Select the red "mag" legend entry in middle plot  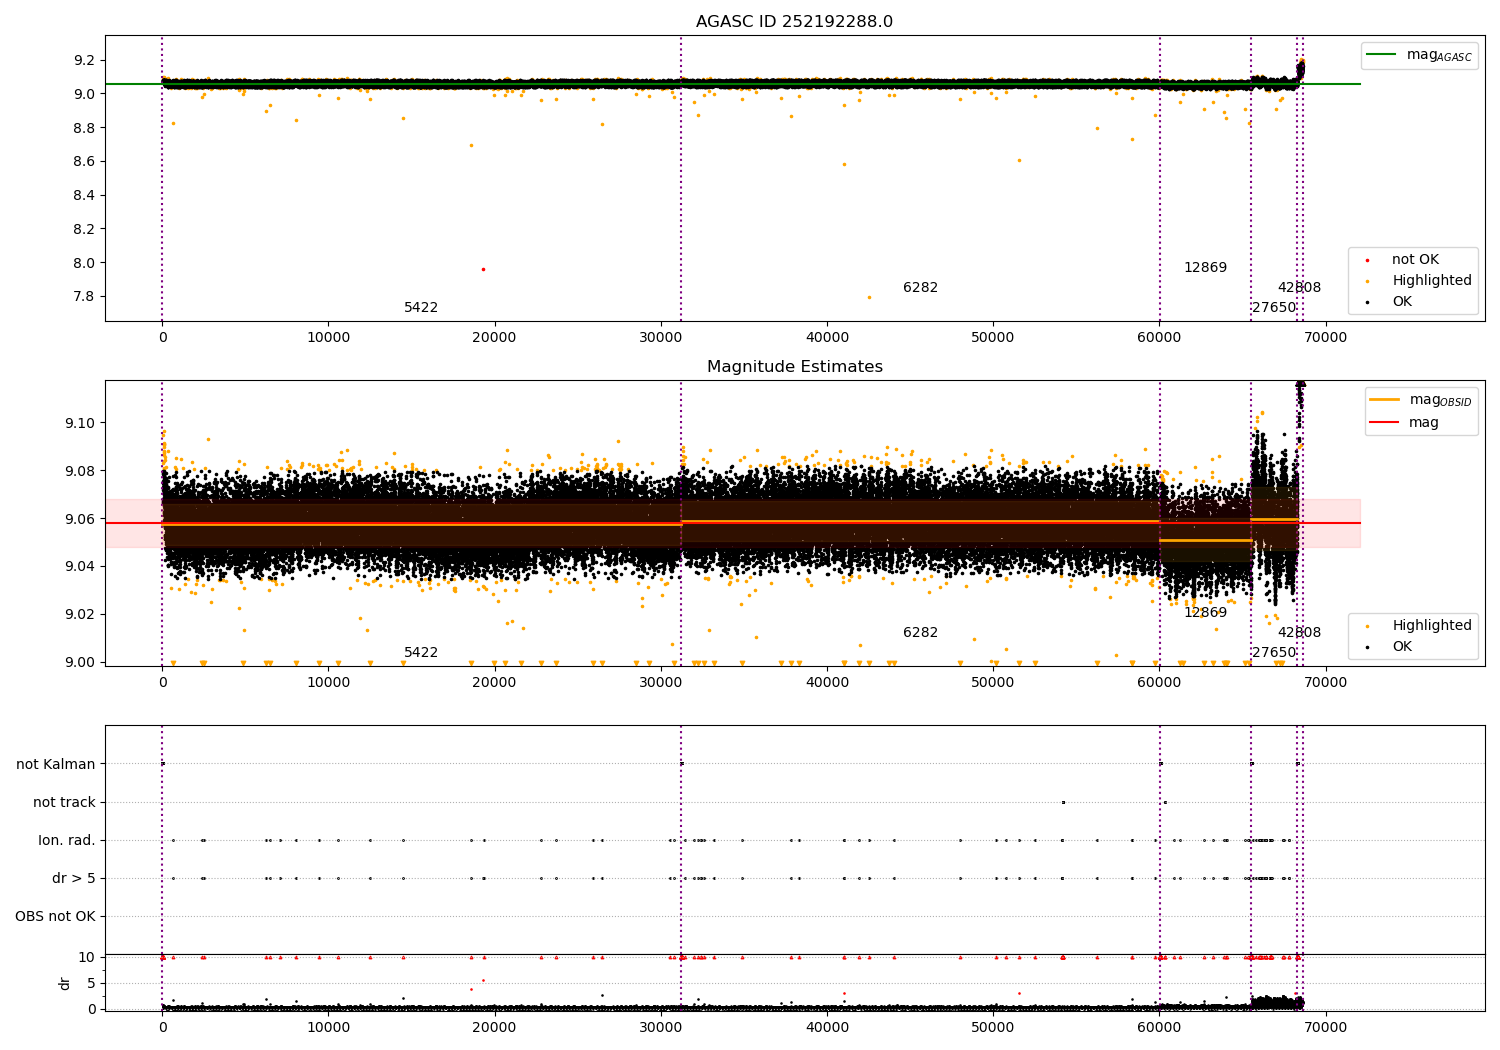1405,423
